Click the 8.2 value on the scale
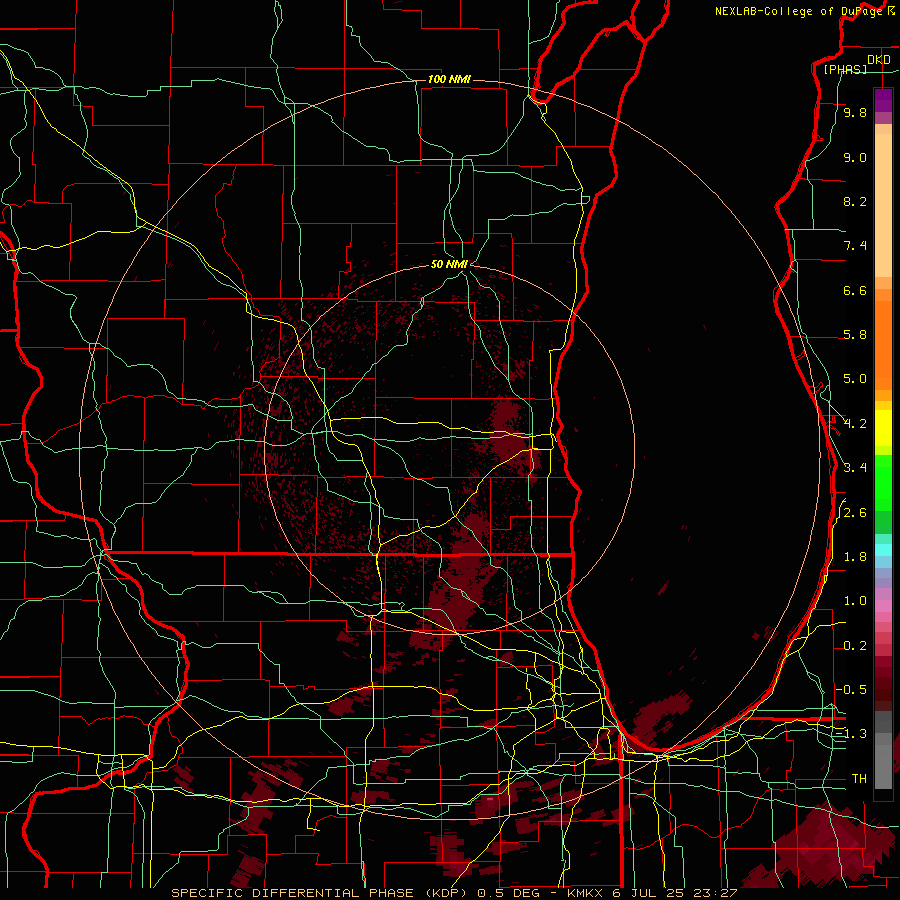Viewport: 900px width, 900px height. coord(855,201)
